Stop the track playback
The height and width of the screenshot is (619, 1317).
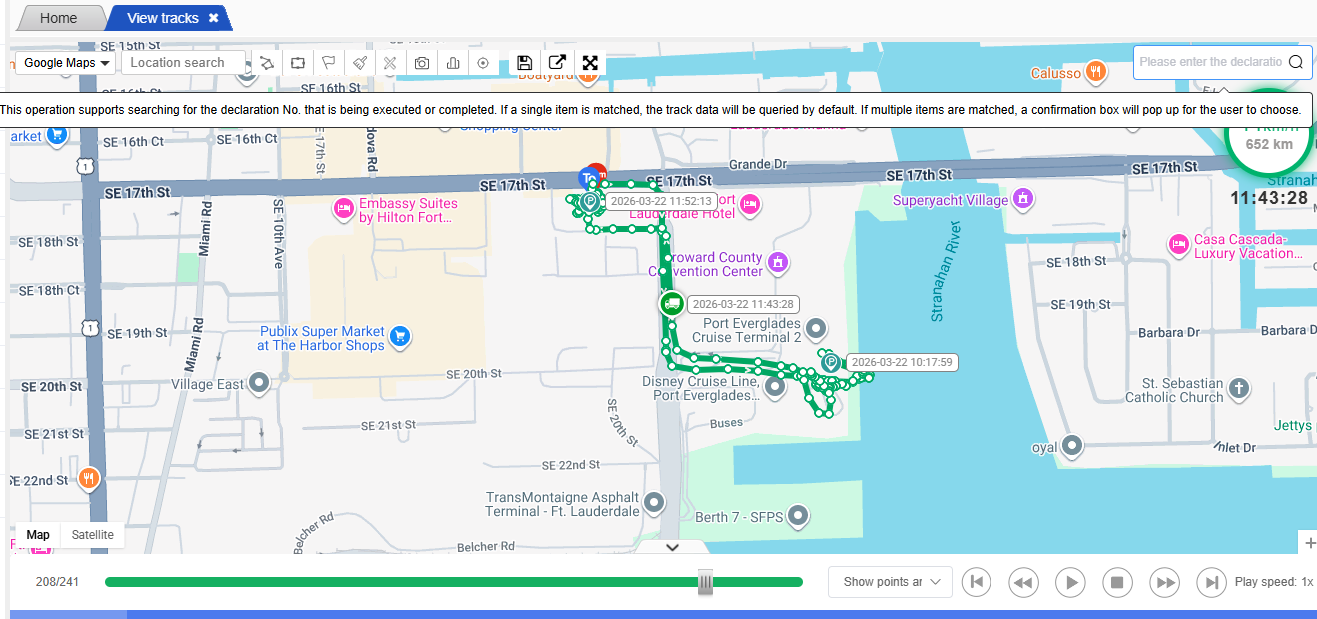pos(1117,582)
